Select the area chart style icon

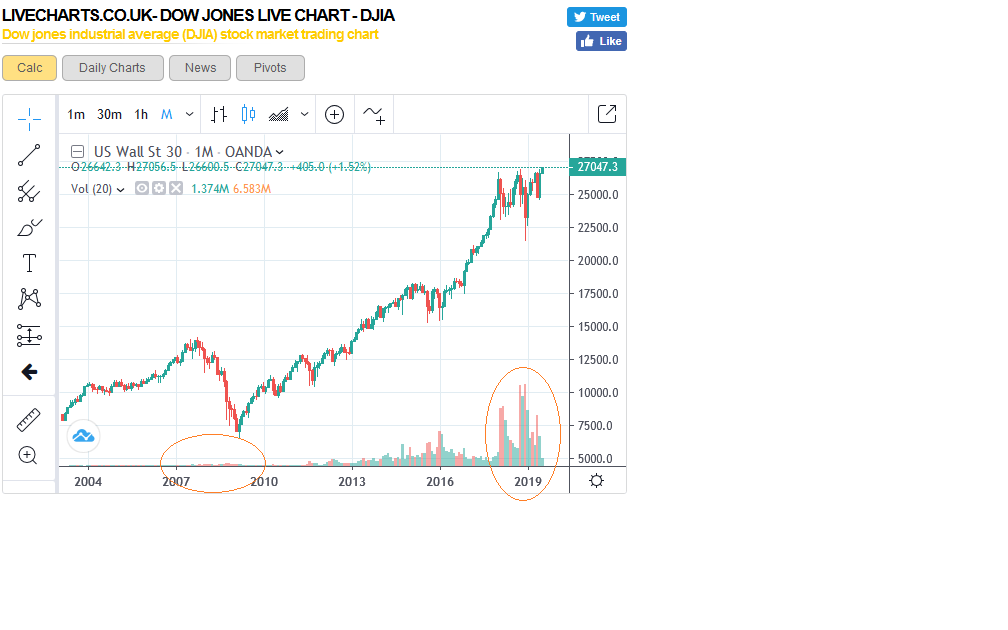coord(278,114)
